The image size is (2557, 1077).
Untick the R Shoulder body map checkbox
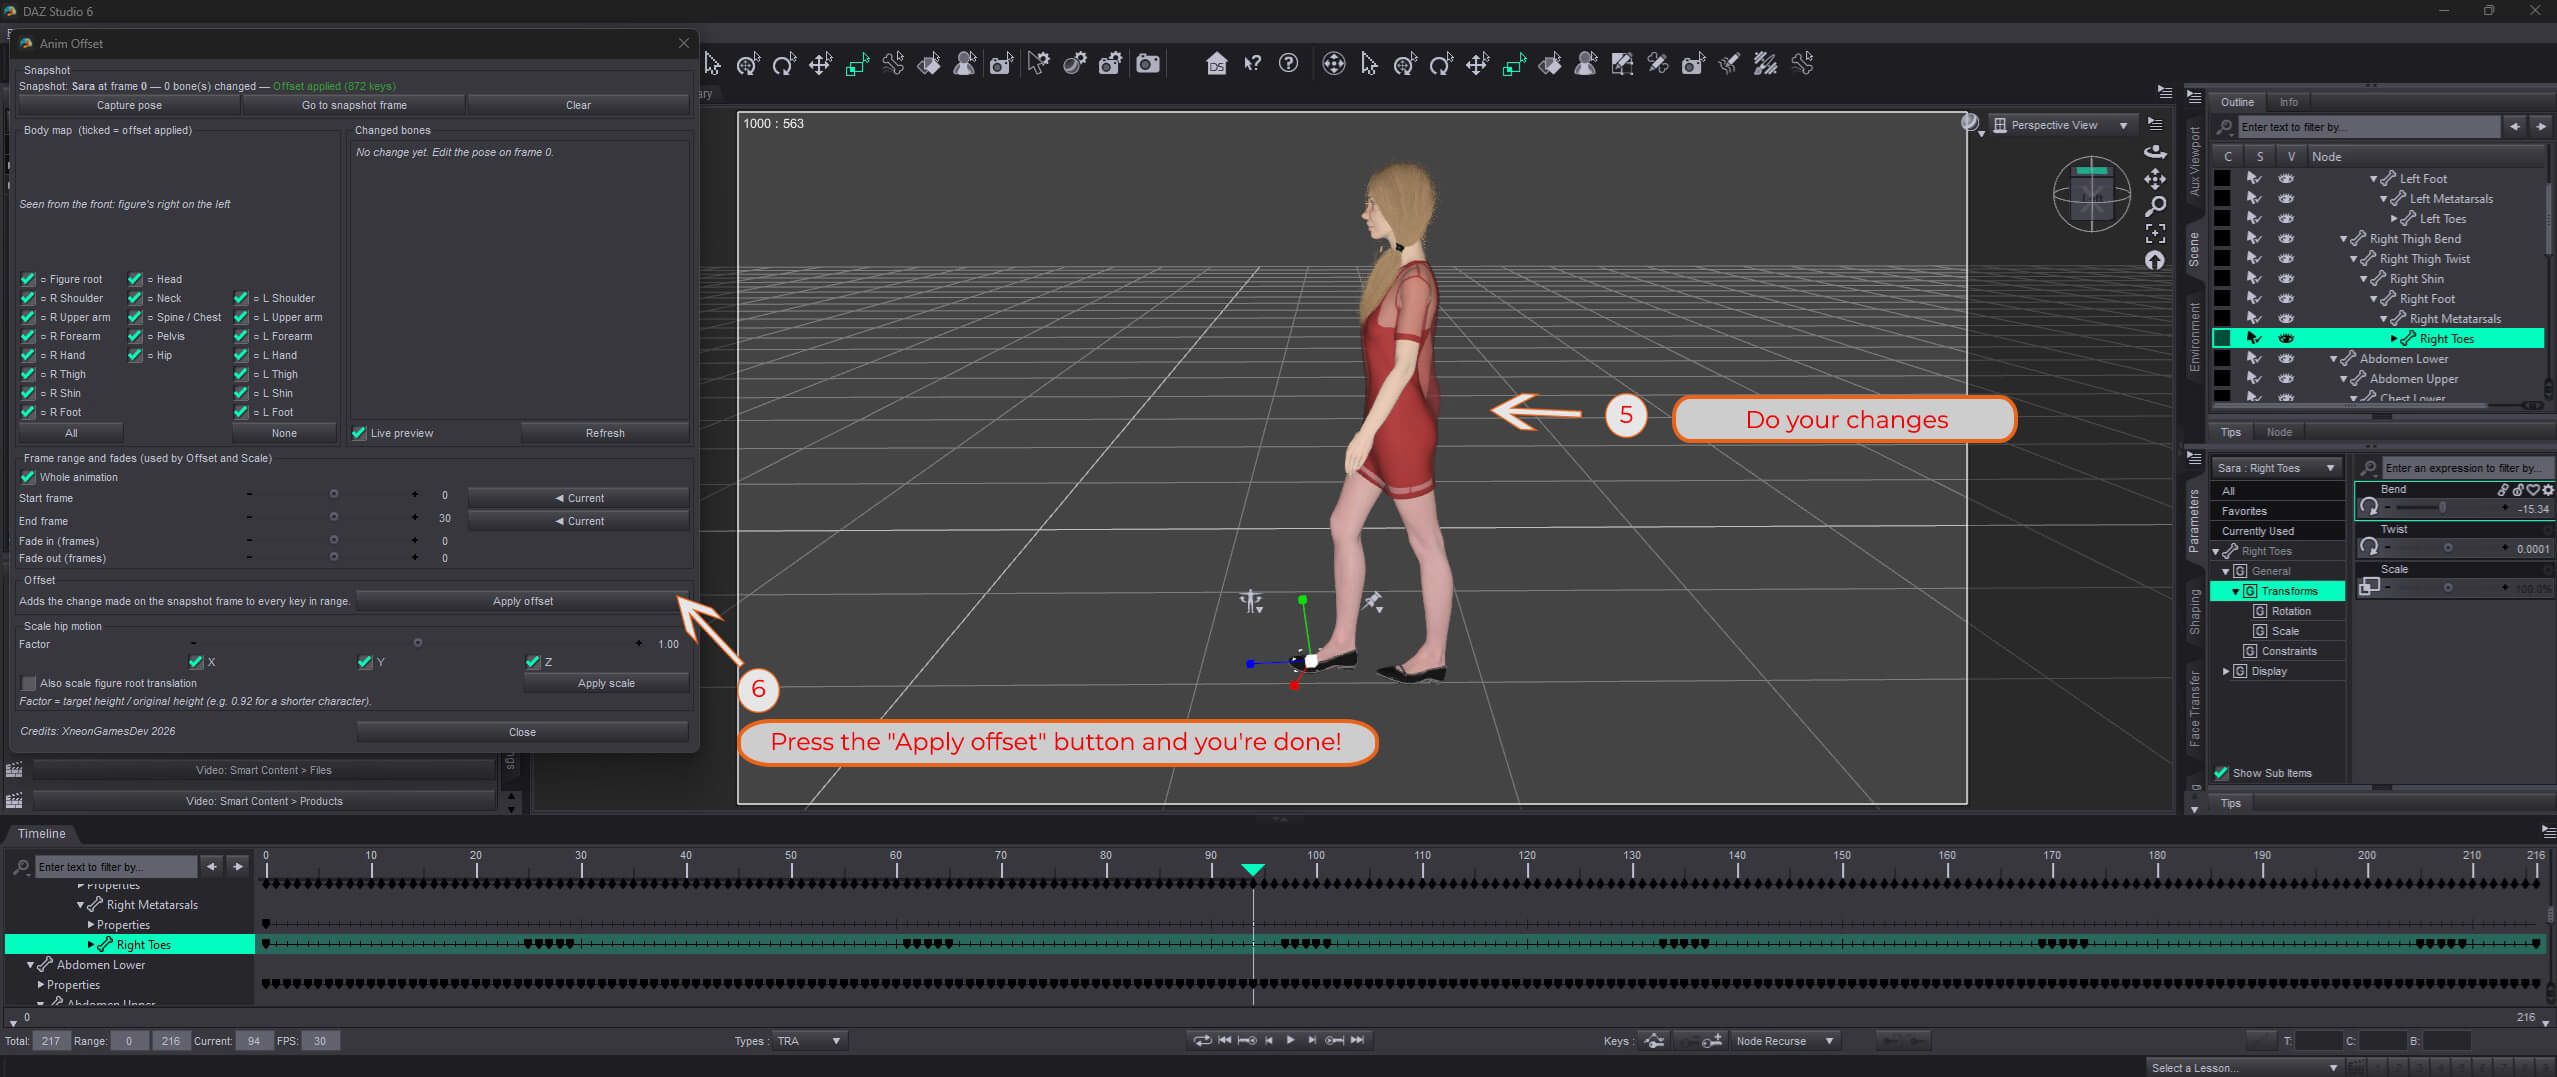28,298
